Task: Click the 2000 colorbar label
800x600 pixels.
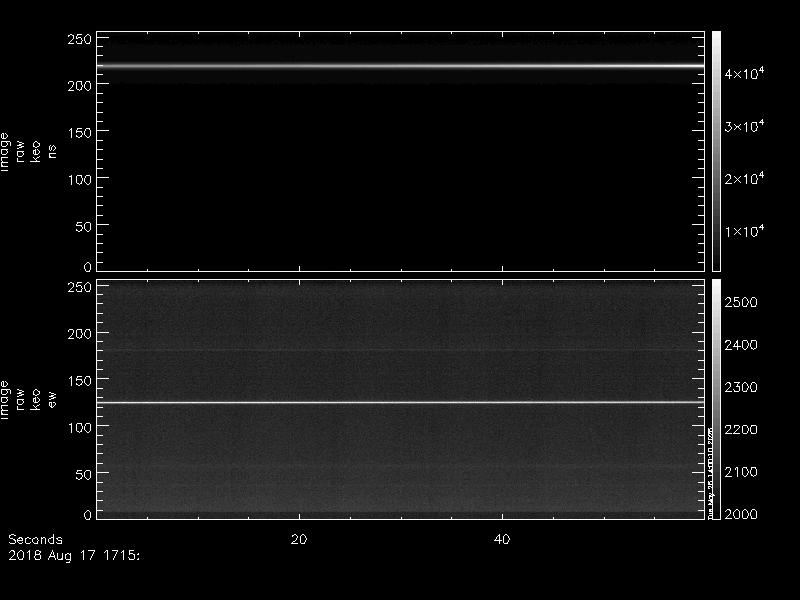Action: 741,514
